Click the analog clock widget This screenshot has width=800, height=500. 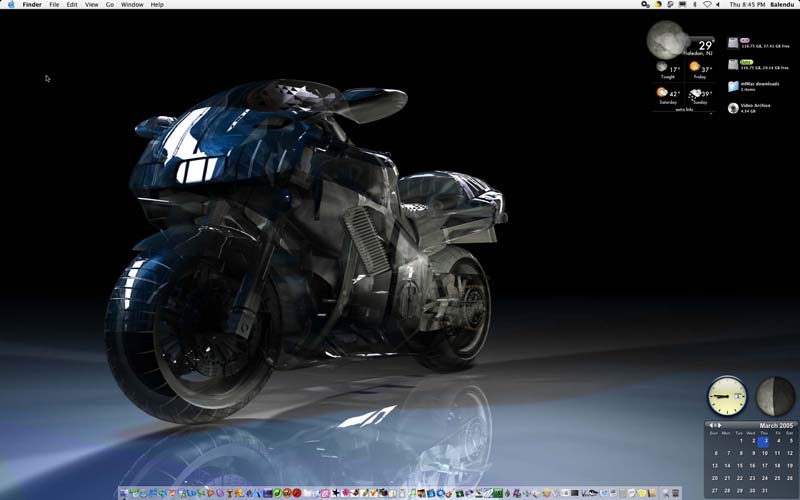pos(727,396)
